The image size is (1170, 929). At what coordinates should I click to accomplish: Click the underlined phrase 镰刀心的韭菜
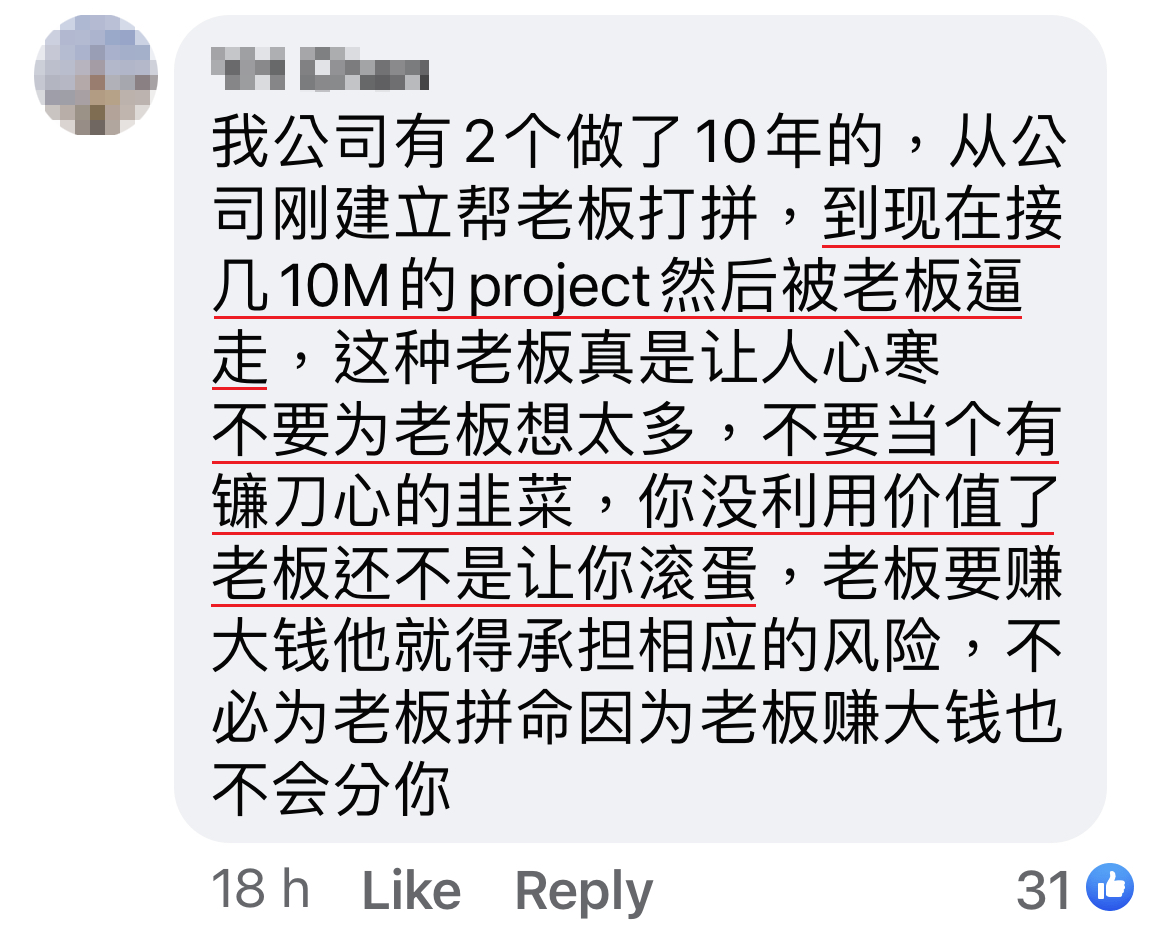coord(392,501)
